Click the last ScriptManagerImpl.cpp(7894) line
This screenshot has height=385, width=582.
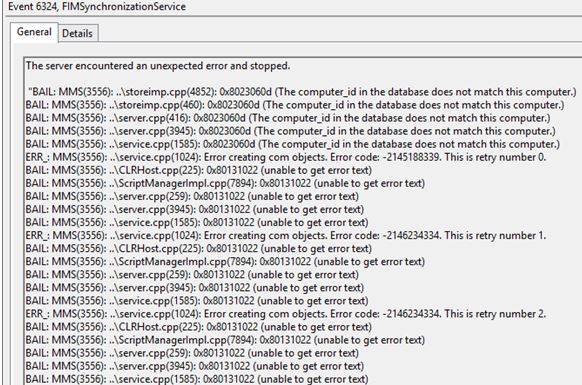[x=225, y=340]
